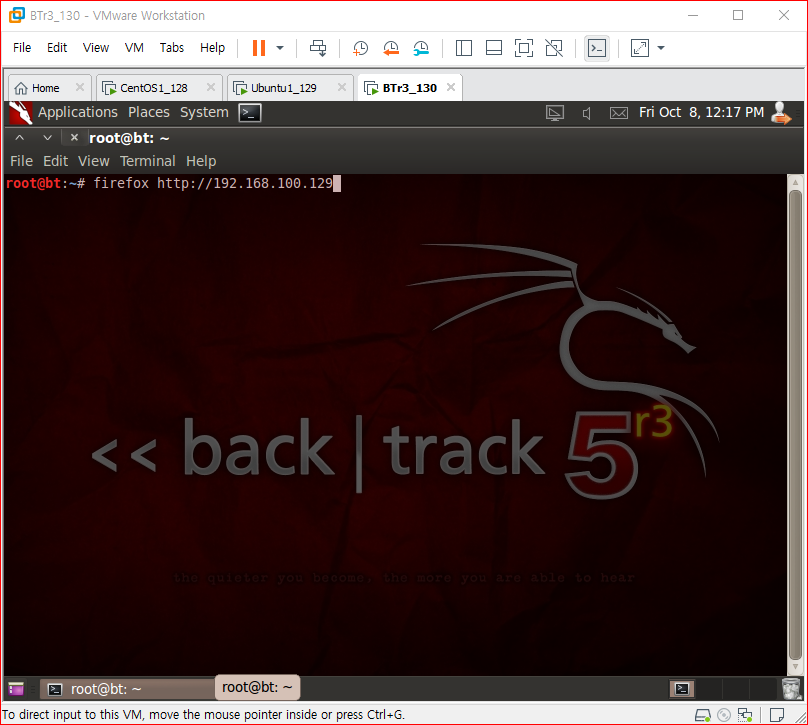Screen dimensions: 808x725
Task: Open VMware File menu
Action: point(22,47)
